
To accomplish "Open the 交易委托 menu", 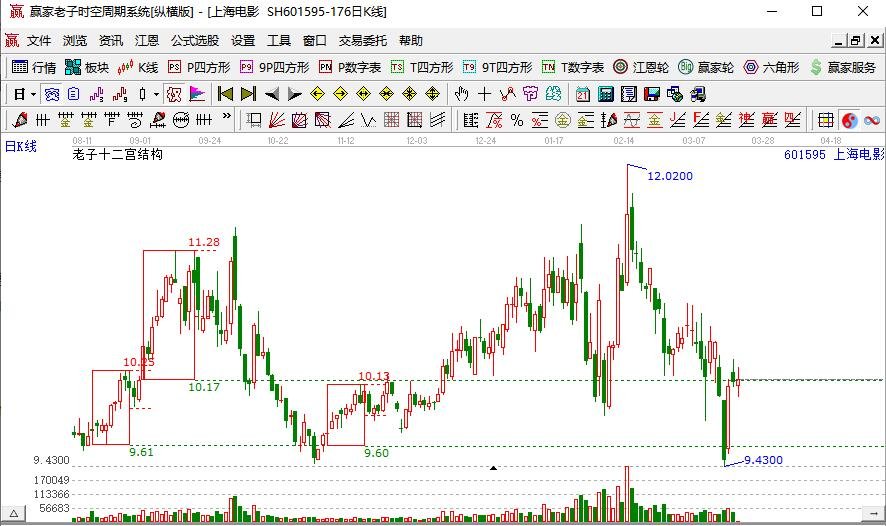I will (x=363, y=41).
